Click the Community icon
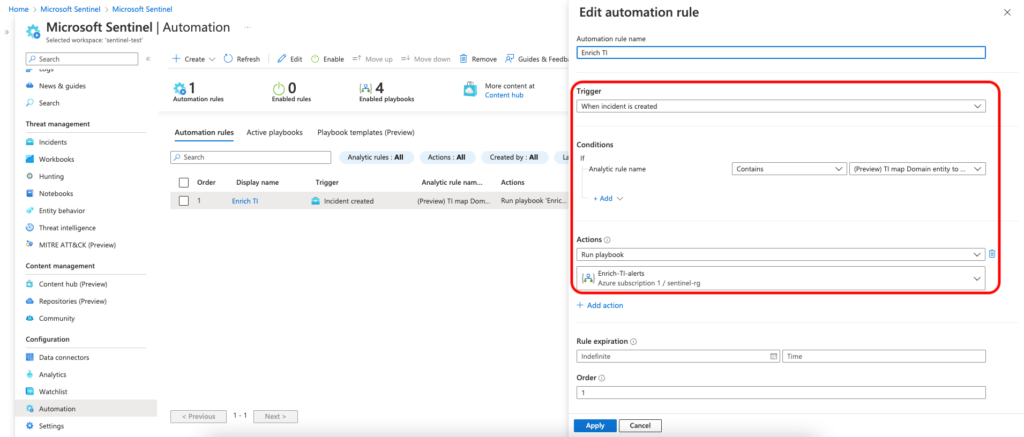Image resolution: width=1024 pixels, height=437 pixels. [x=29, y=318]
